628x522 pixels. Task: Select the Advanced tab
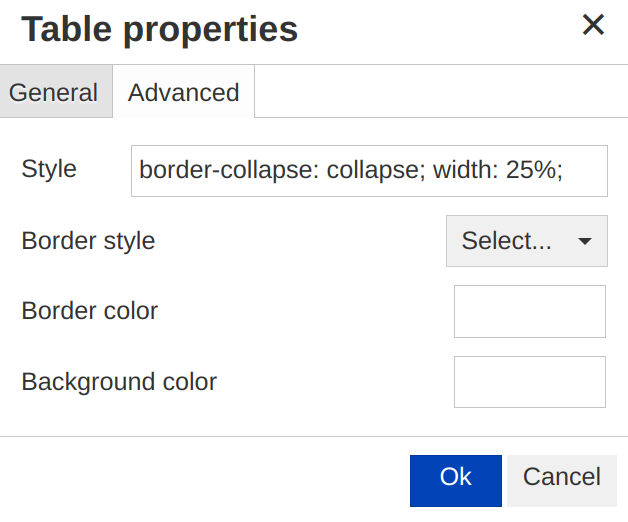[x=184, y=93]
